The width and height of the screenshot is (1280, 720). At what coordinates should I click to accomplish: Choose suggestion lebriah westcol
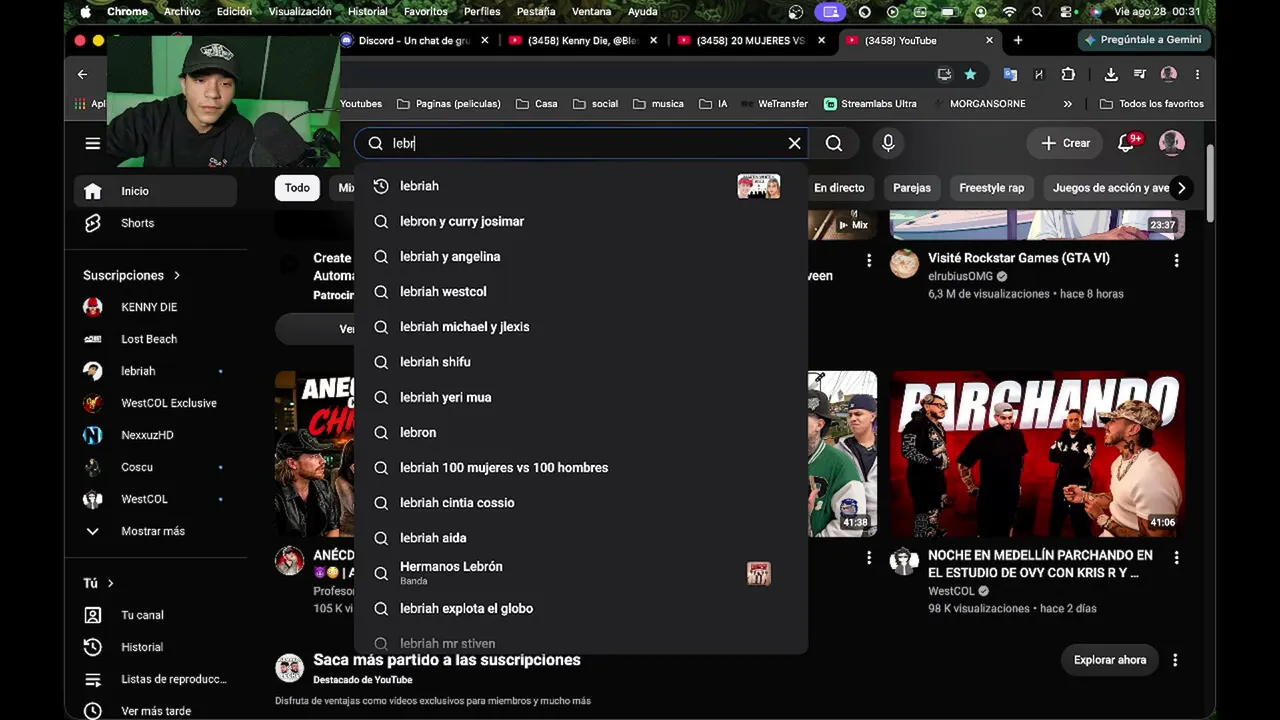click(x=580, y=291)
